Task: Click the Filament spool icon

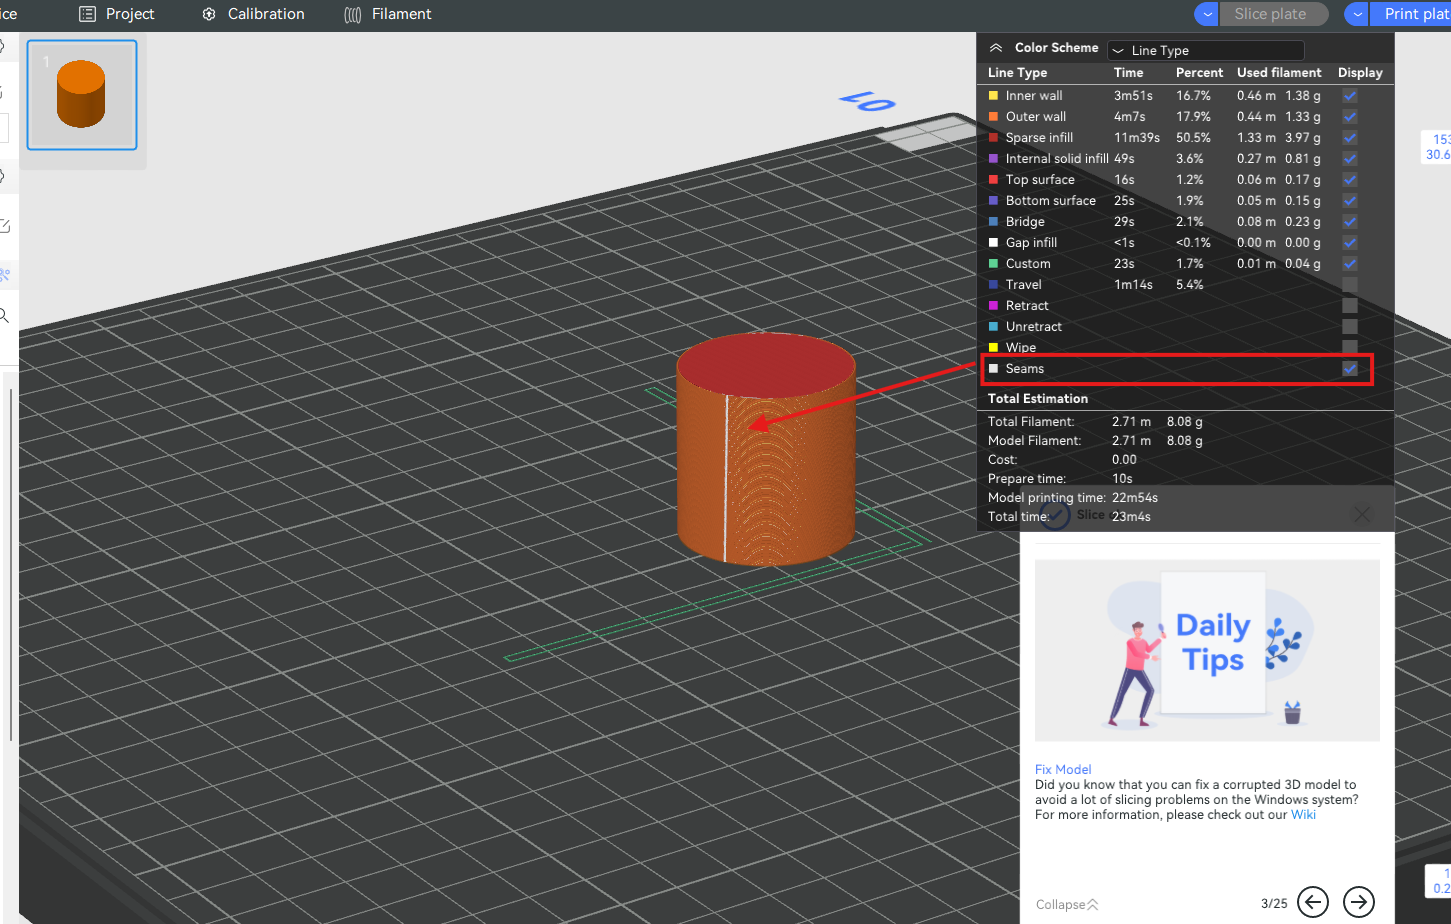Action: coord(352,14)
